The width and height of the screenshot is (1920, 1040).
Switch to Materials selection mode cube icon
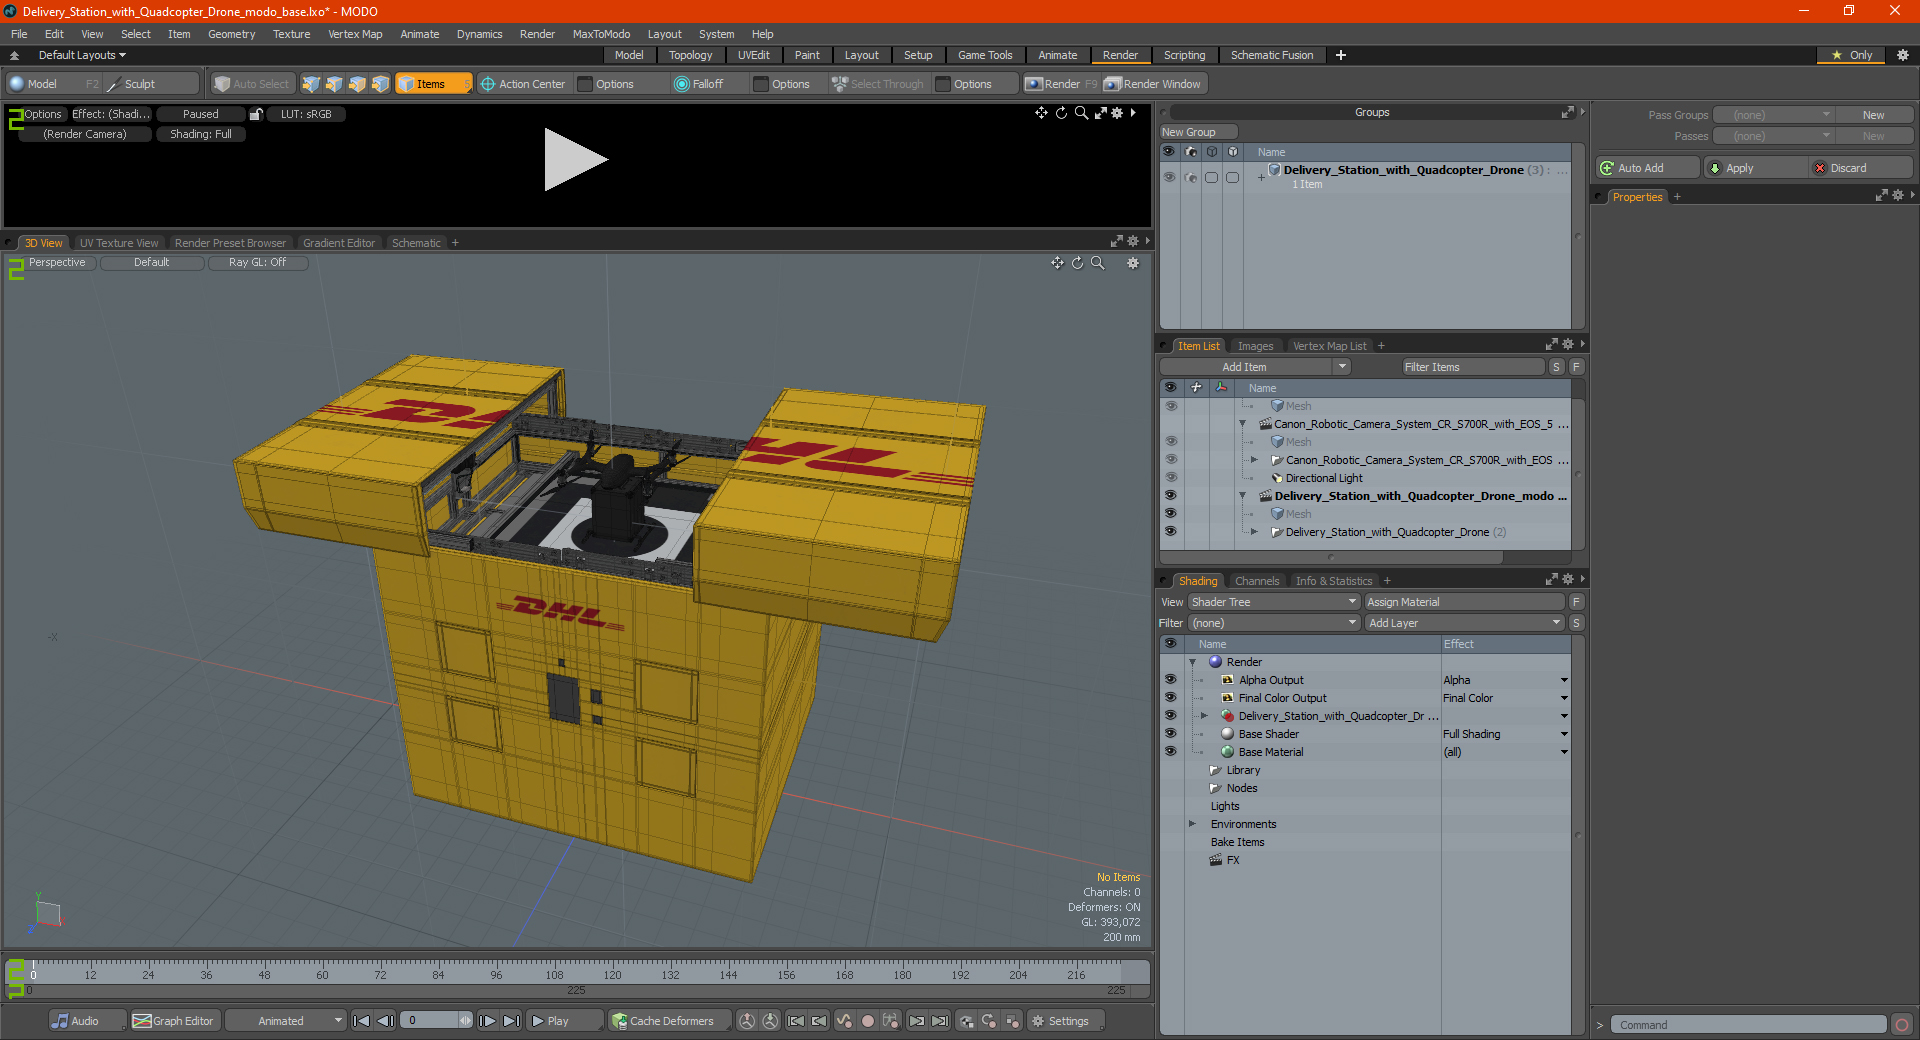pos(380,84)
